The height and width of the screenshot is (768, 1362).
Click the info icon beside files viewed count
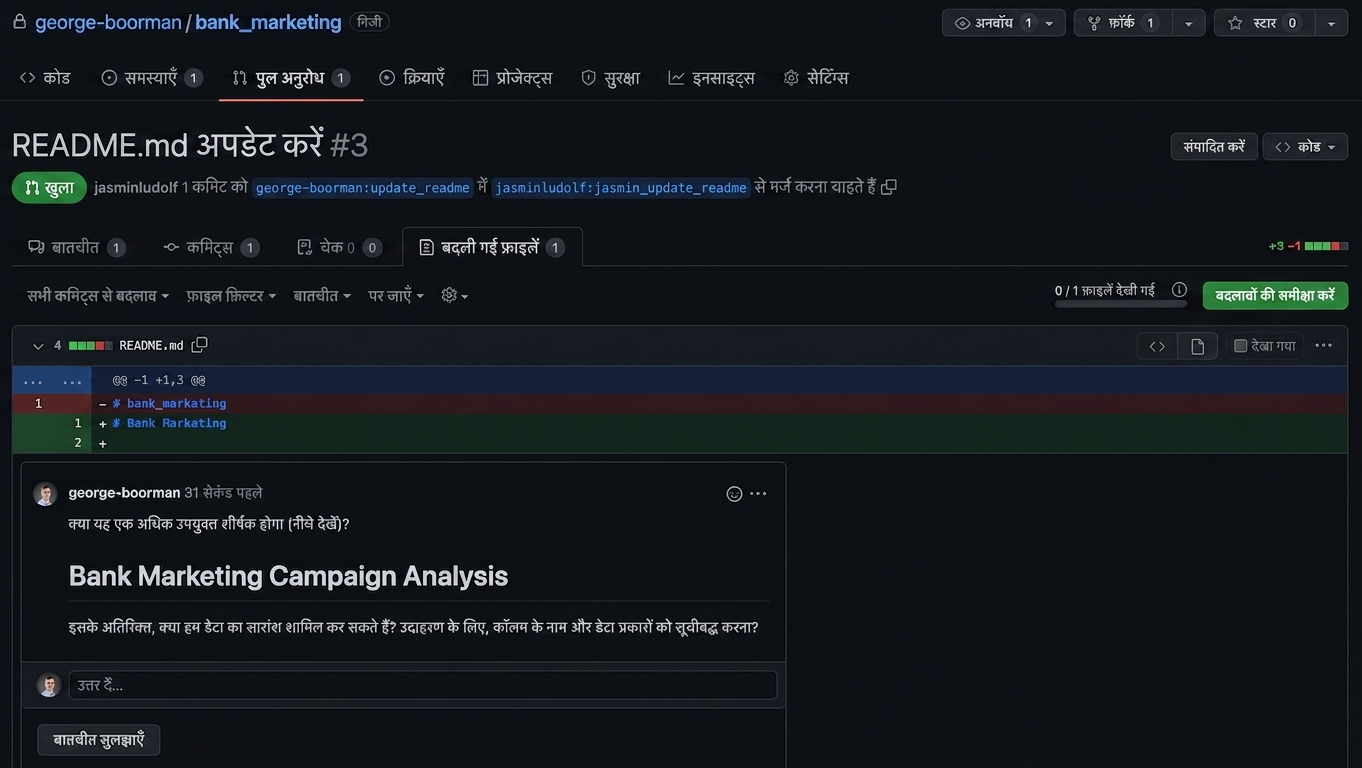tap(1179, 290)
